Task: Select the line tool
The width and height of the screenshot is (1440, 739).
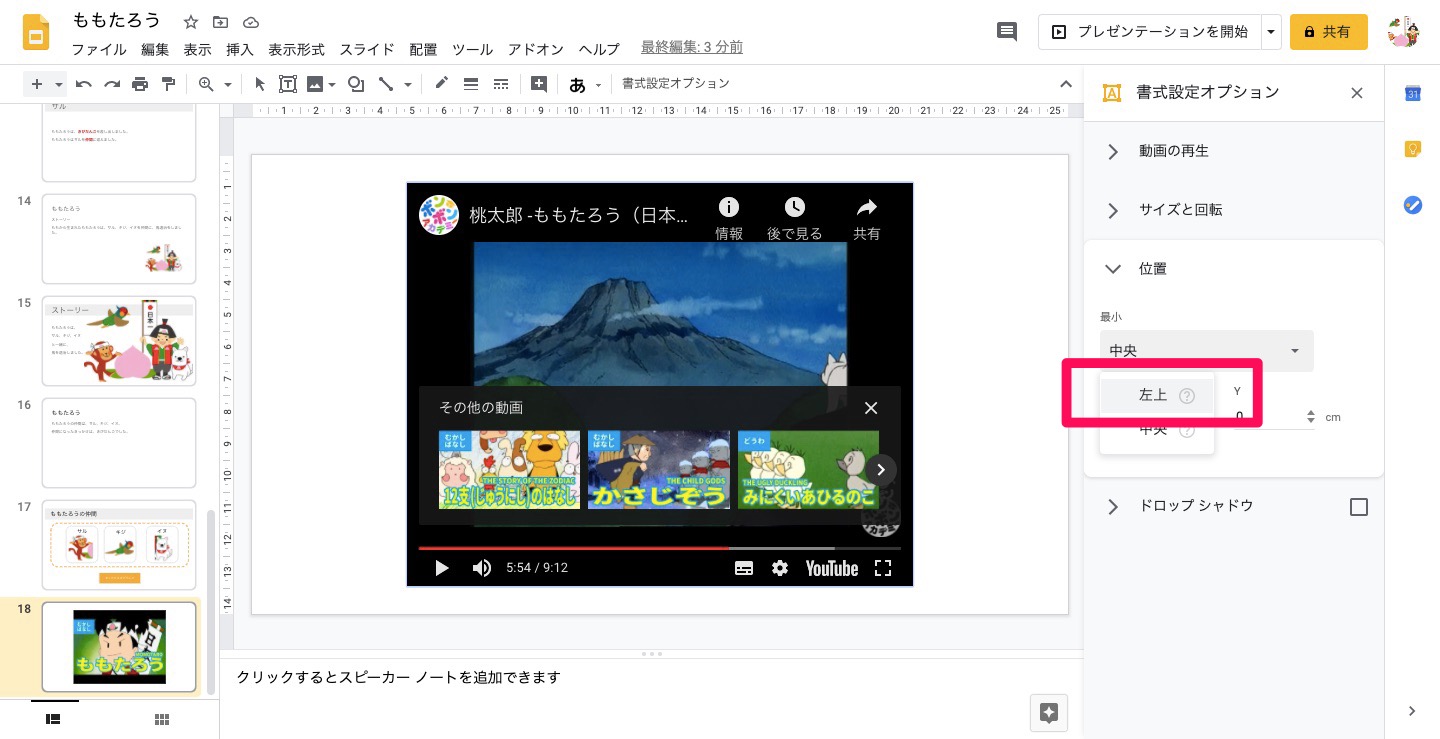Action: (x=385, y=84)
